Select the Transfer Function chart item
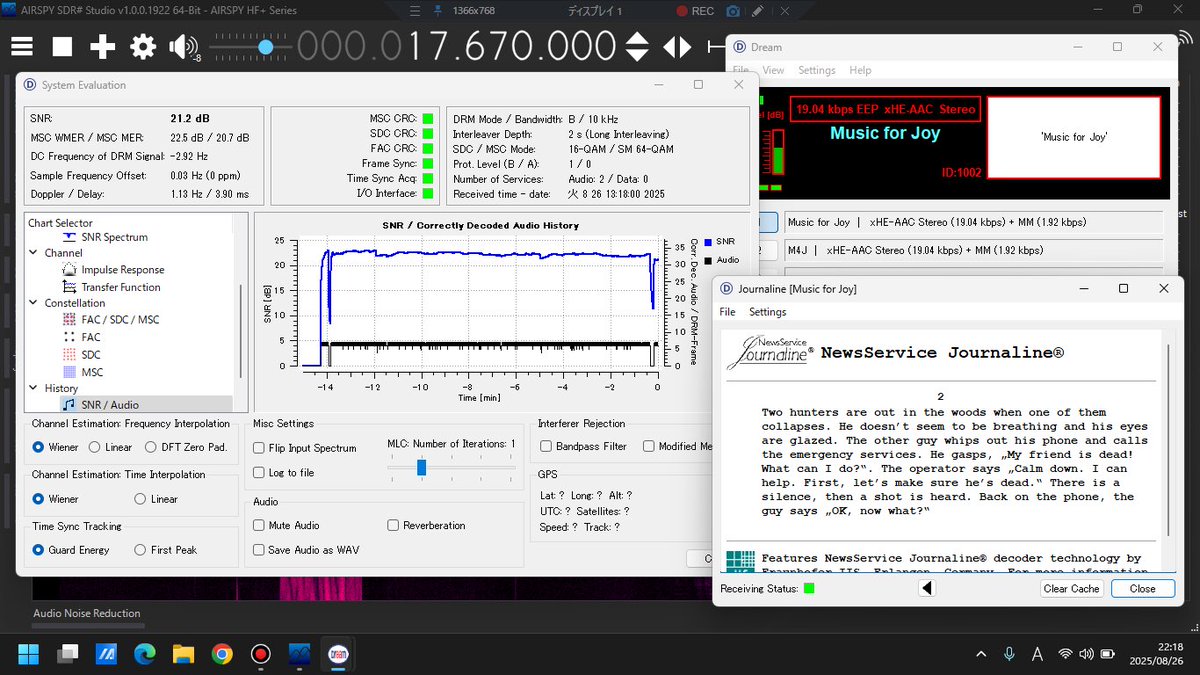The image size is (1200, 675). (120, 287)
